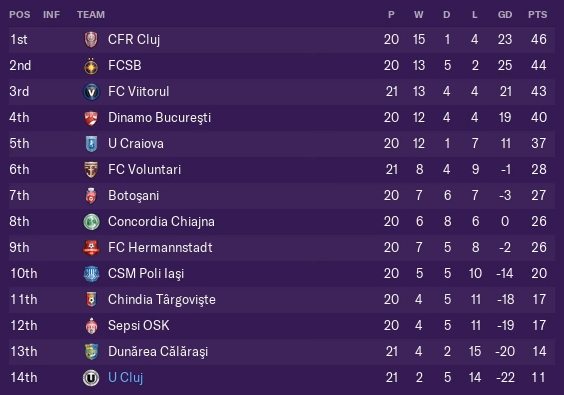Click the Chindia Târgoviște team name
The height and width of the screenshot is (395, 564).
point(162,300)
